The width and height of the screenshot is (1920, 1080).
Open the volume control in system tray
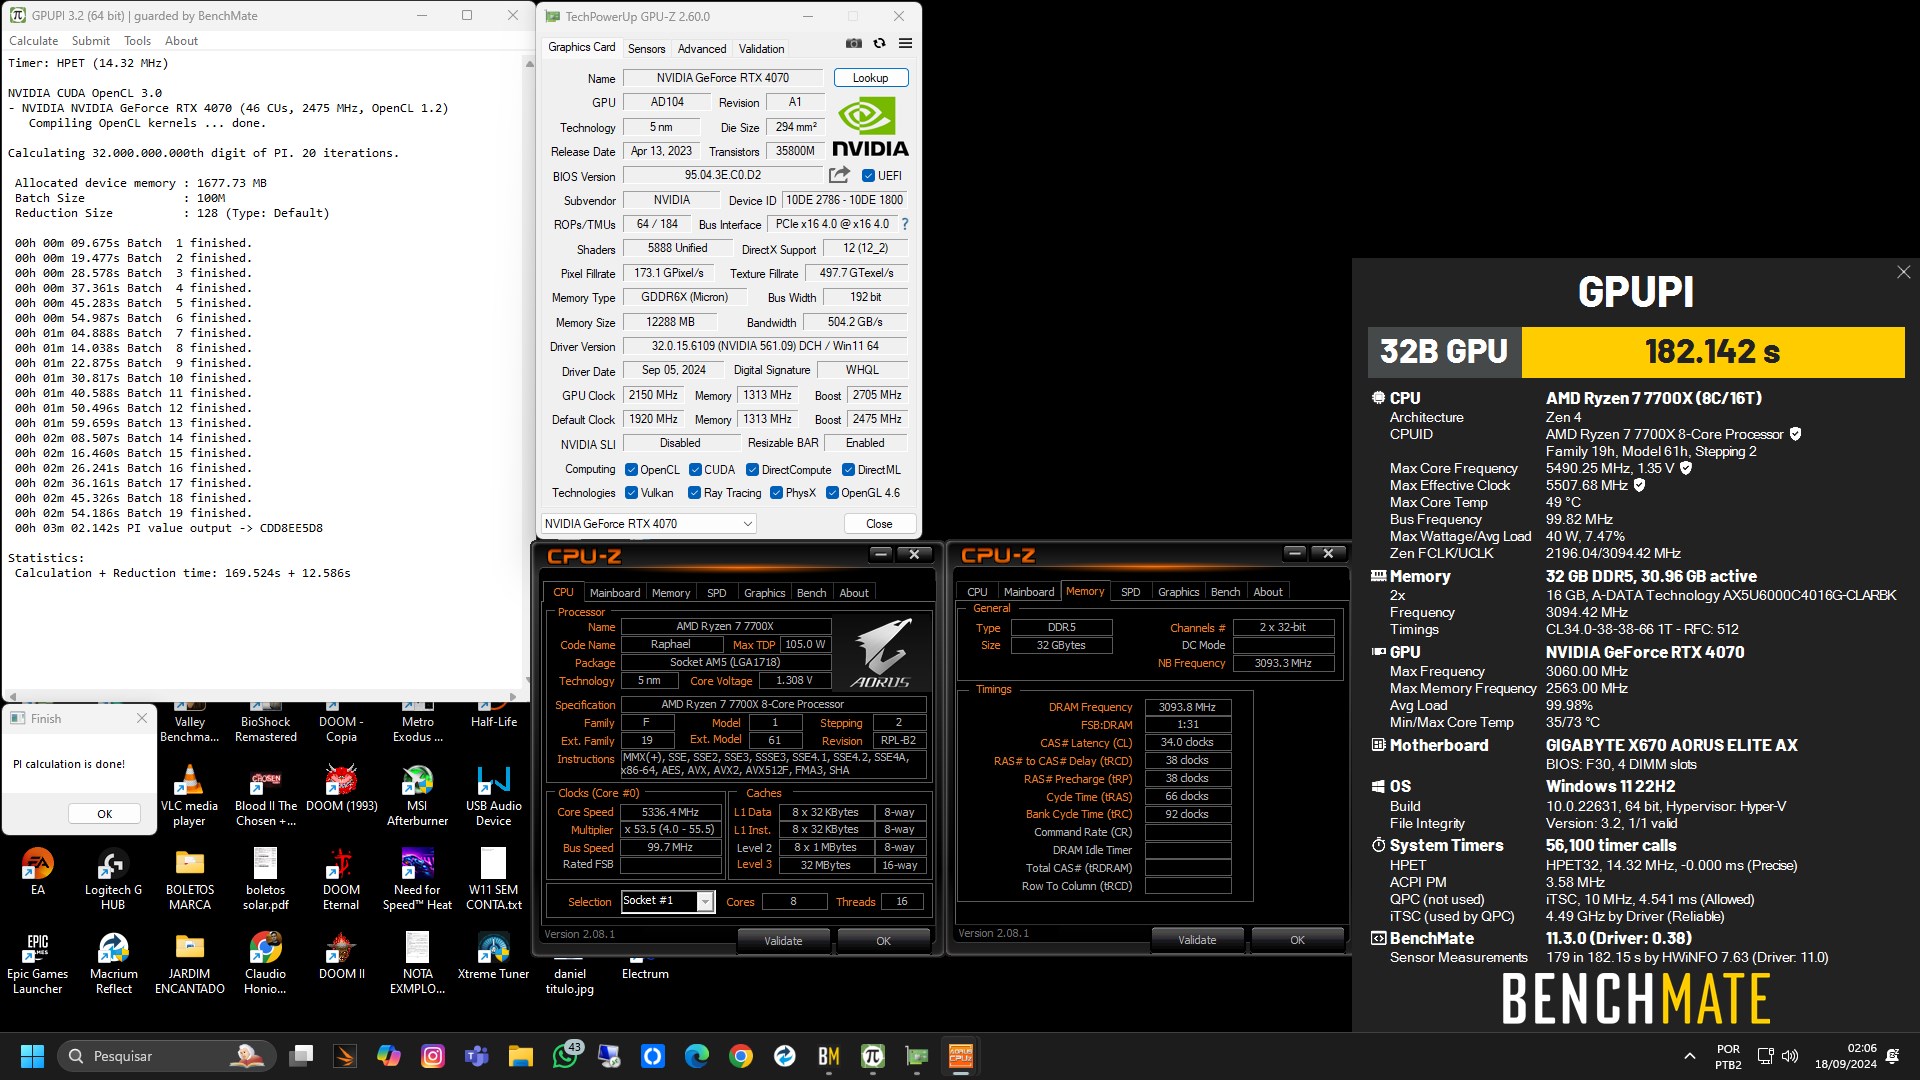pyautogui.click(x=1790, y=1056)
